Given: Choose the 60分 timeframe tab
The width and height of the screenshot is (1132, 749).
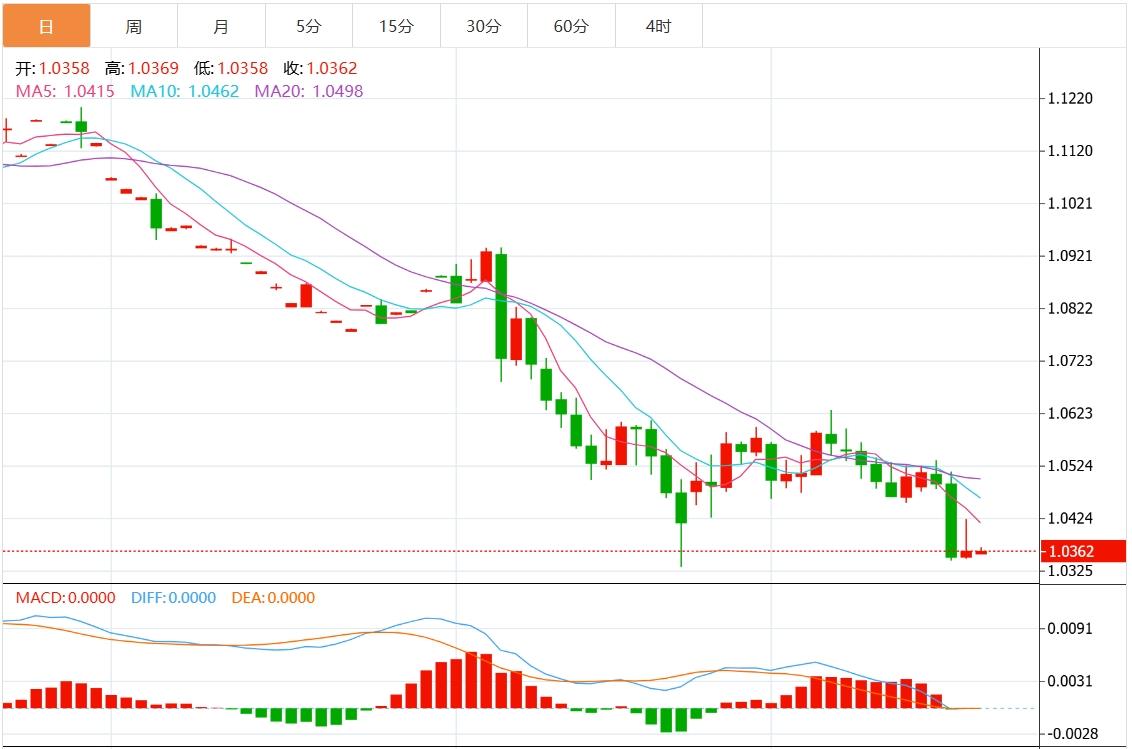Looking at the screenshot, I should (571, 26).
